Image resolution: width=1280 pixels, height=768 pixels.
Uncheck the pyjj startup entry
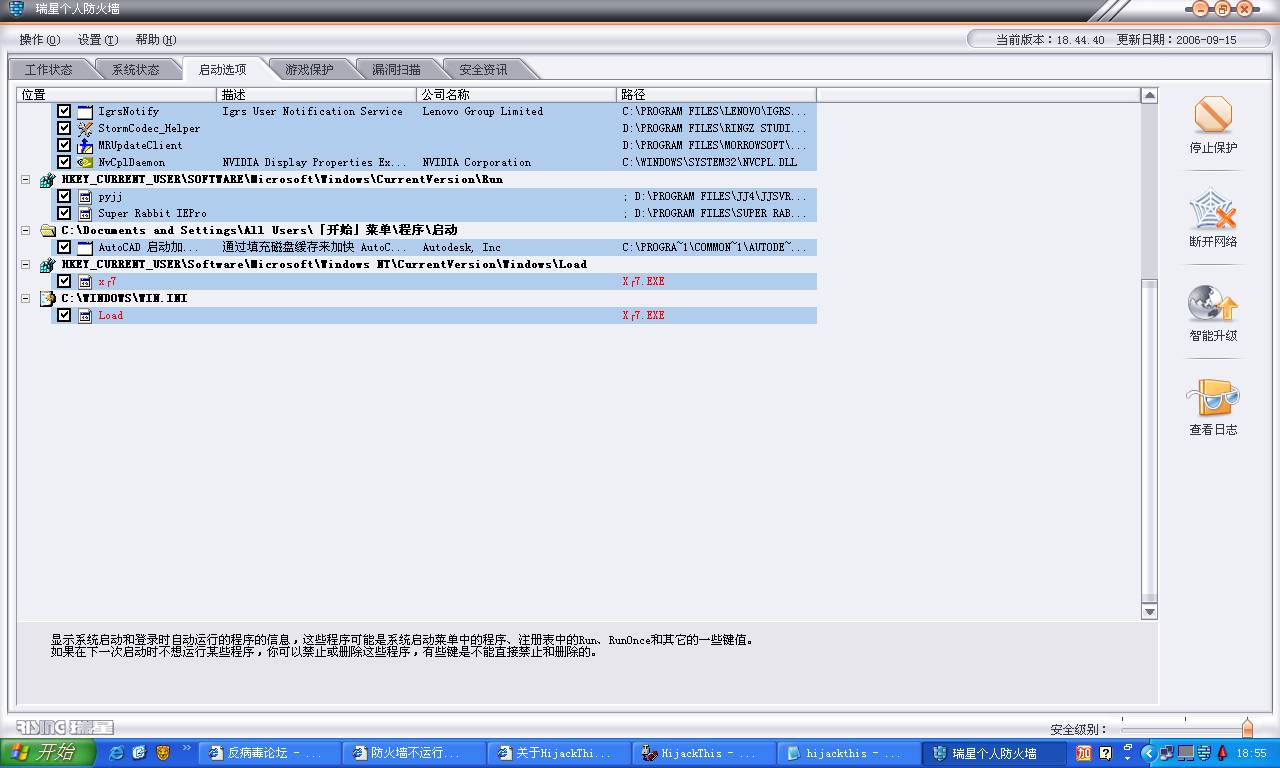[x=64, y=197]
